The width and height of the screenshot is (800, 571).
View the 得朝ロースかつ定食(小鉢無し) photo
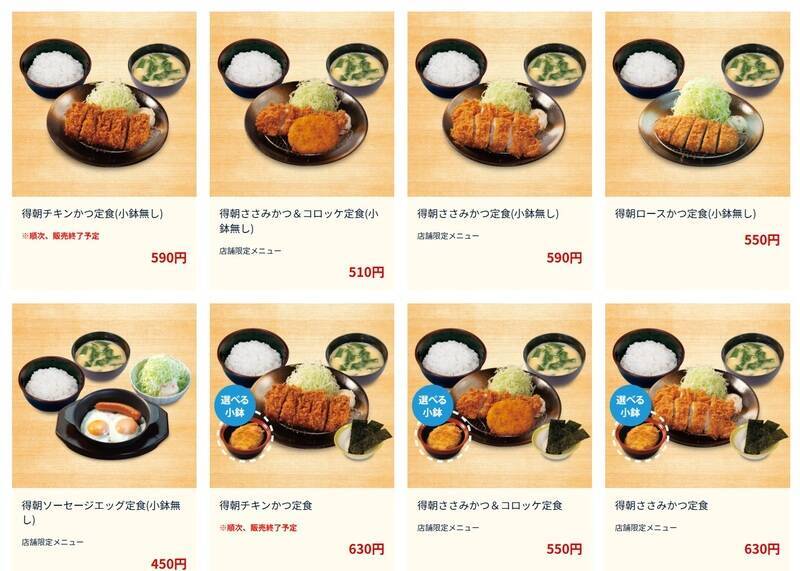point(697,104)
